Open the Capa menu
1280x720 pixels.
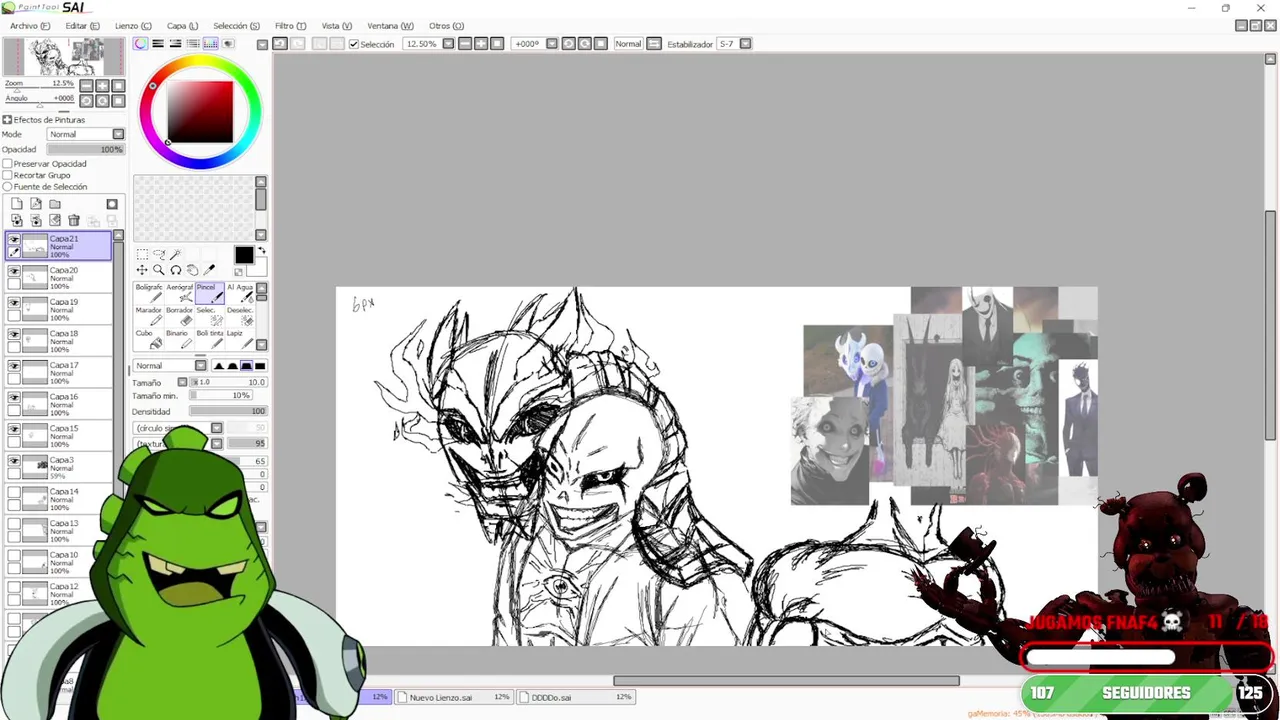[x=182, y=26]
